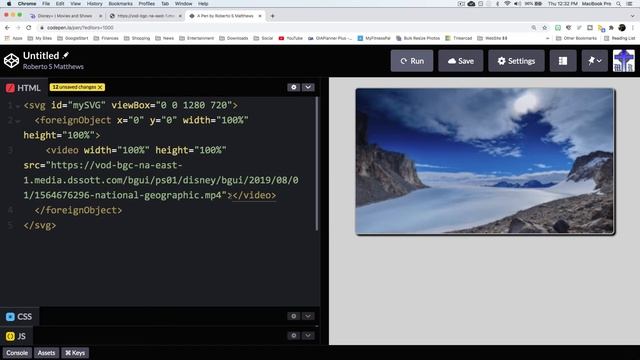Viewport: 640px width, 360px height.
Task: Open the Profiles menu
Action: pyautogui.click(x=147, y=4)
